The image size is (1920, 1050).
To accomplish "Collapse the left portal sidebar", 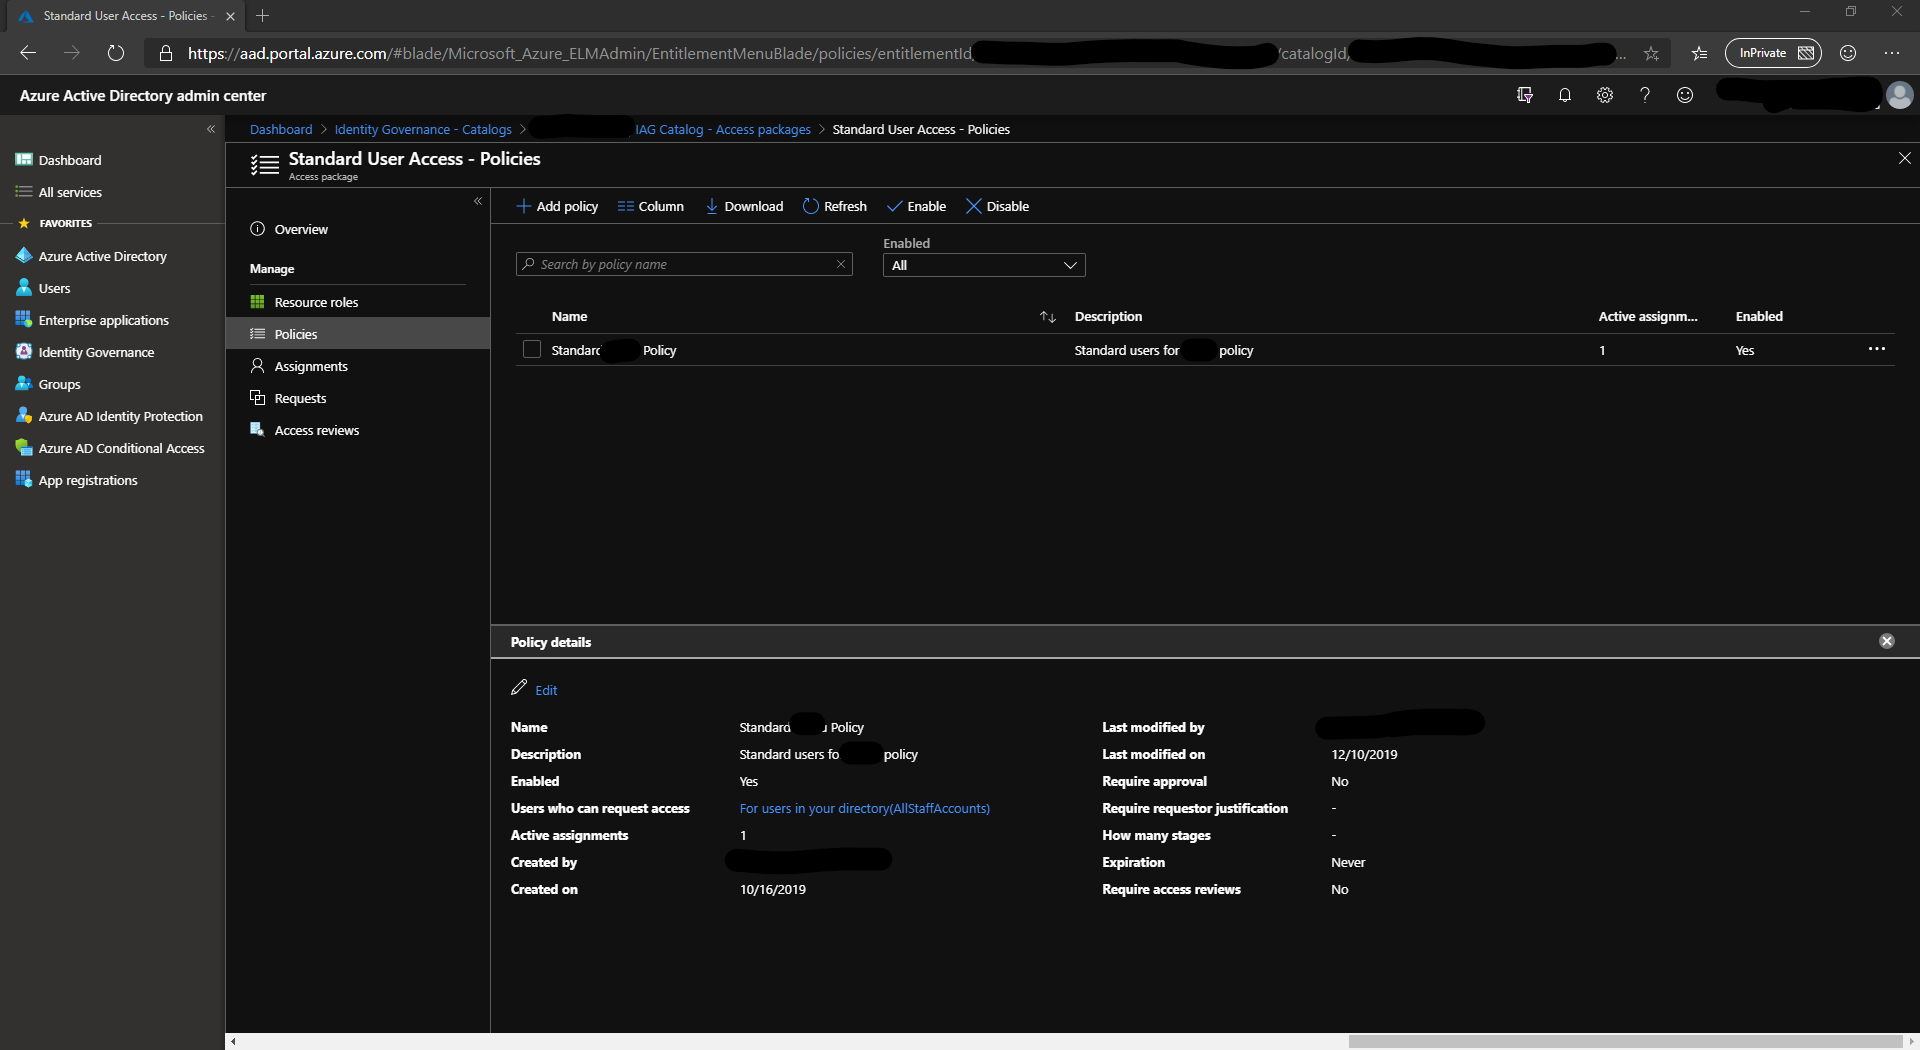I will click(x=211, y=129).
